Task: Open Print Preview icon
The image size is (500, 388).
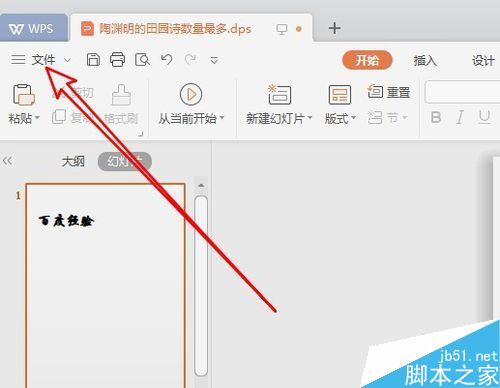Action: tap(142, 60)
